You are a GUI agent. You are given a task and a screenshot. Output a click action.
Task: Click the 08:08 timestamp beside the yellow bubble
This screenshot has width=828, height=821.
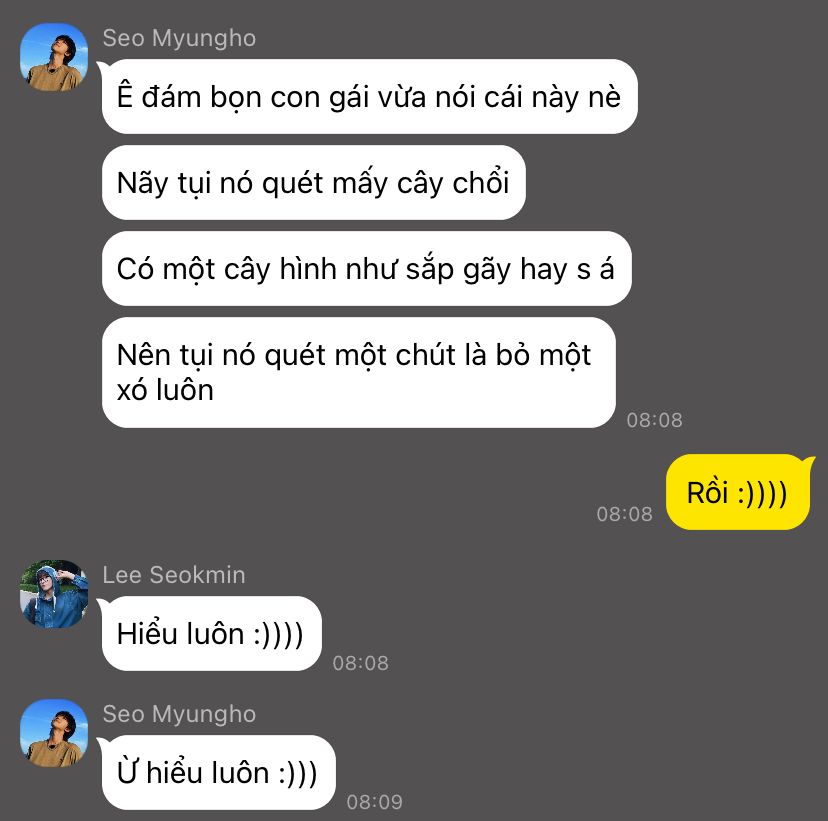click(x=624, y=514)
